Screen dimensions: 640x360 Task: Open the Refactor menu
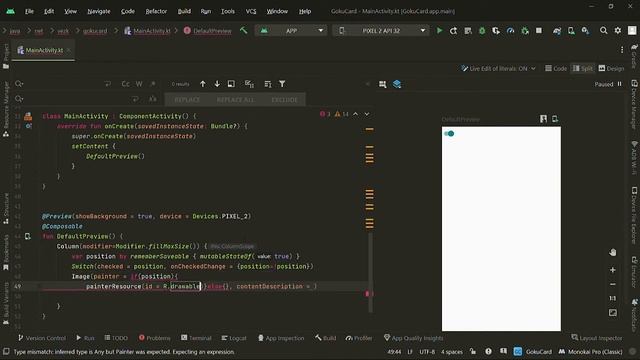coord(156,11)
